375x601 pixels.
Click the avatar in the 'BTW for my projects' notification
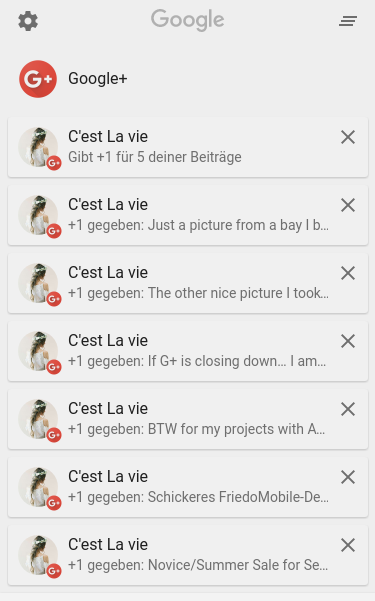click(38, 419)
